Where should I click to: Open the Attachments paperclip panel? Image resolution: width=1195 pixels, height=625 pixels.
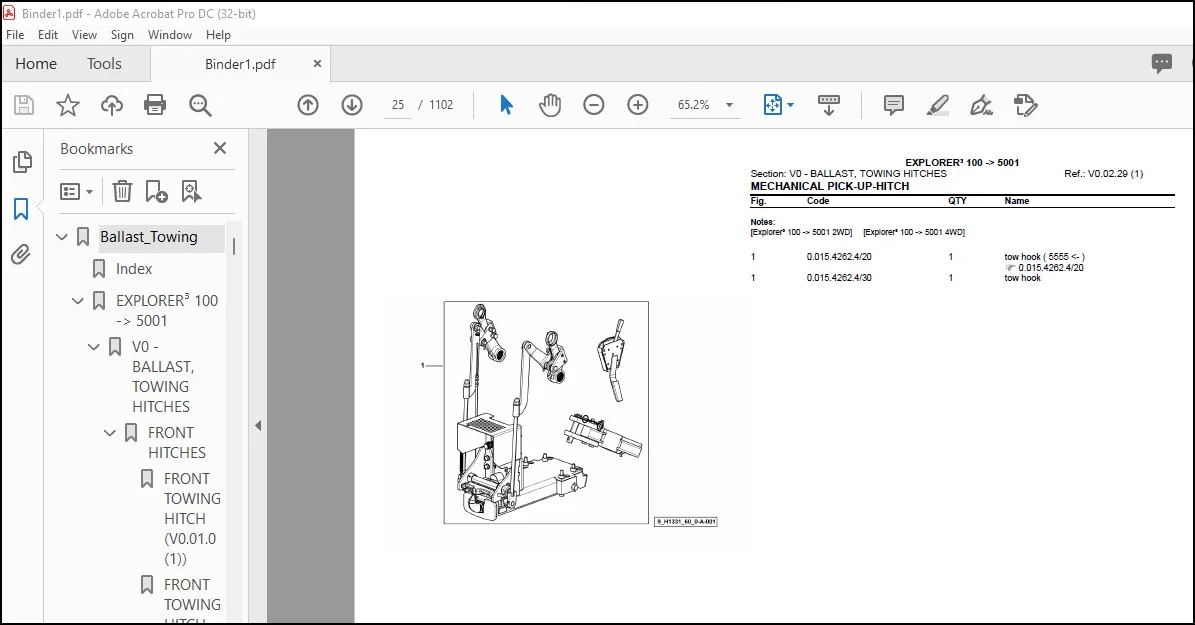[21, 254]
